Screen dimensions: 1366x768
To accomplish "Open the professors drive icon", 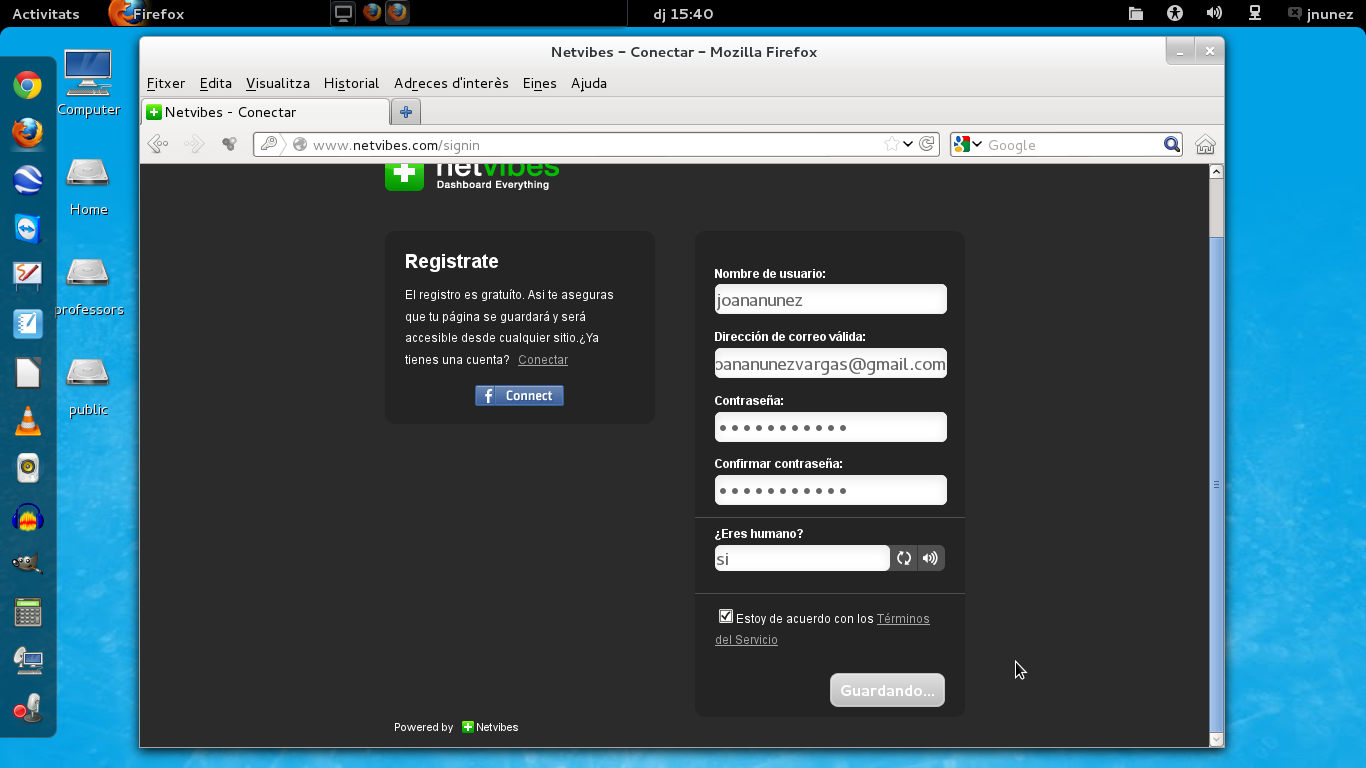I will pos(88,286).
